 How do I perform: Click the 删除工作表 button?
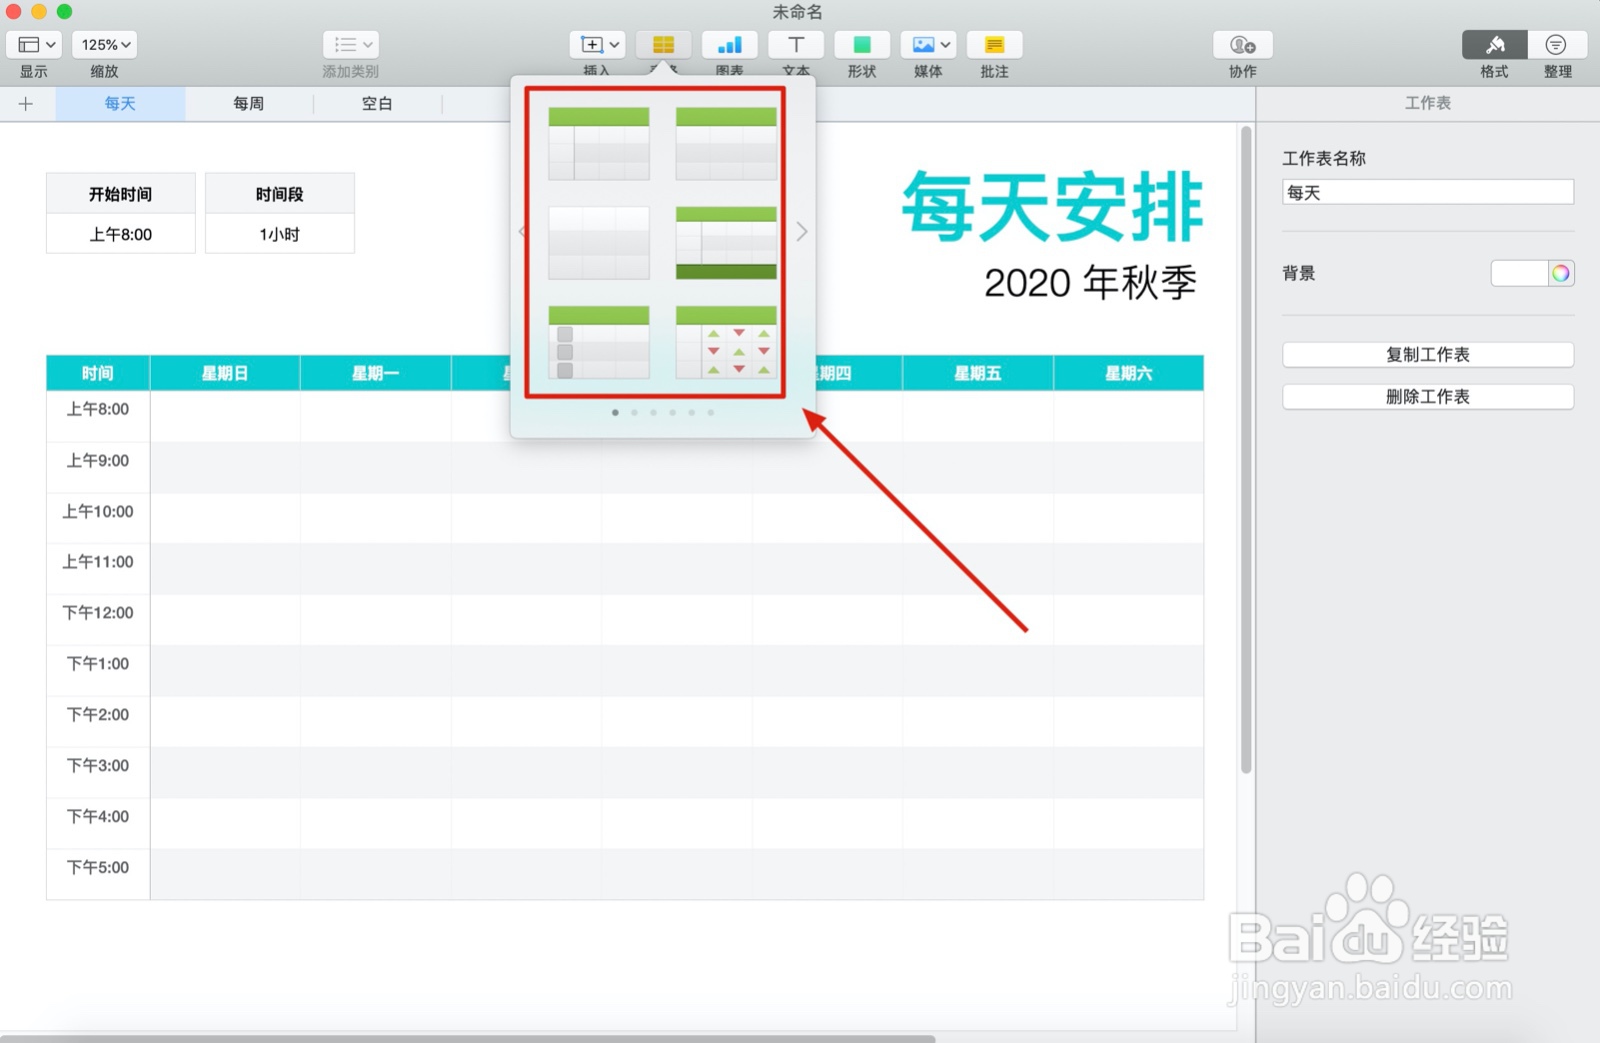pos(1427,396)
